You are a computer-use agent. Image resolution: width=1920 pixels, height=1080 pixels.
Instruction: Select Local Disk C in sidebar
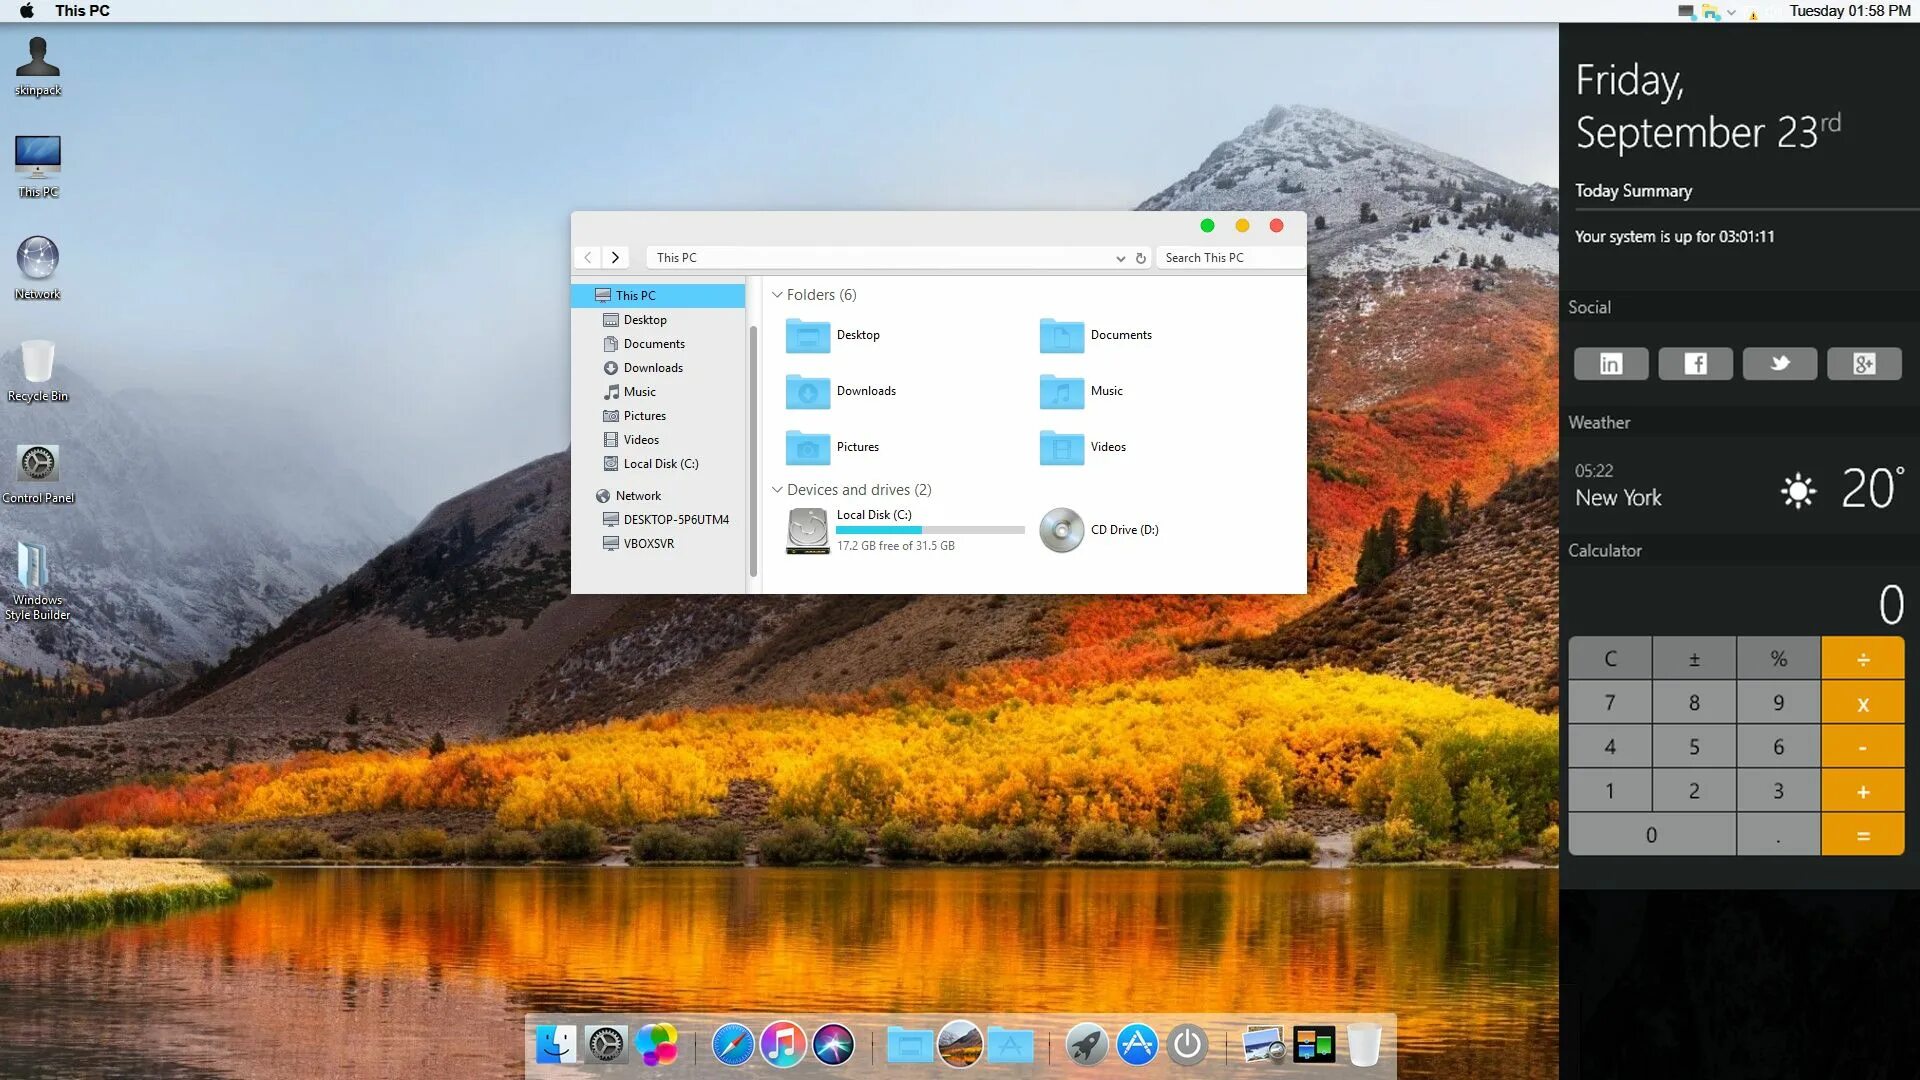pos(661,463)
